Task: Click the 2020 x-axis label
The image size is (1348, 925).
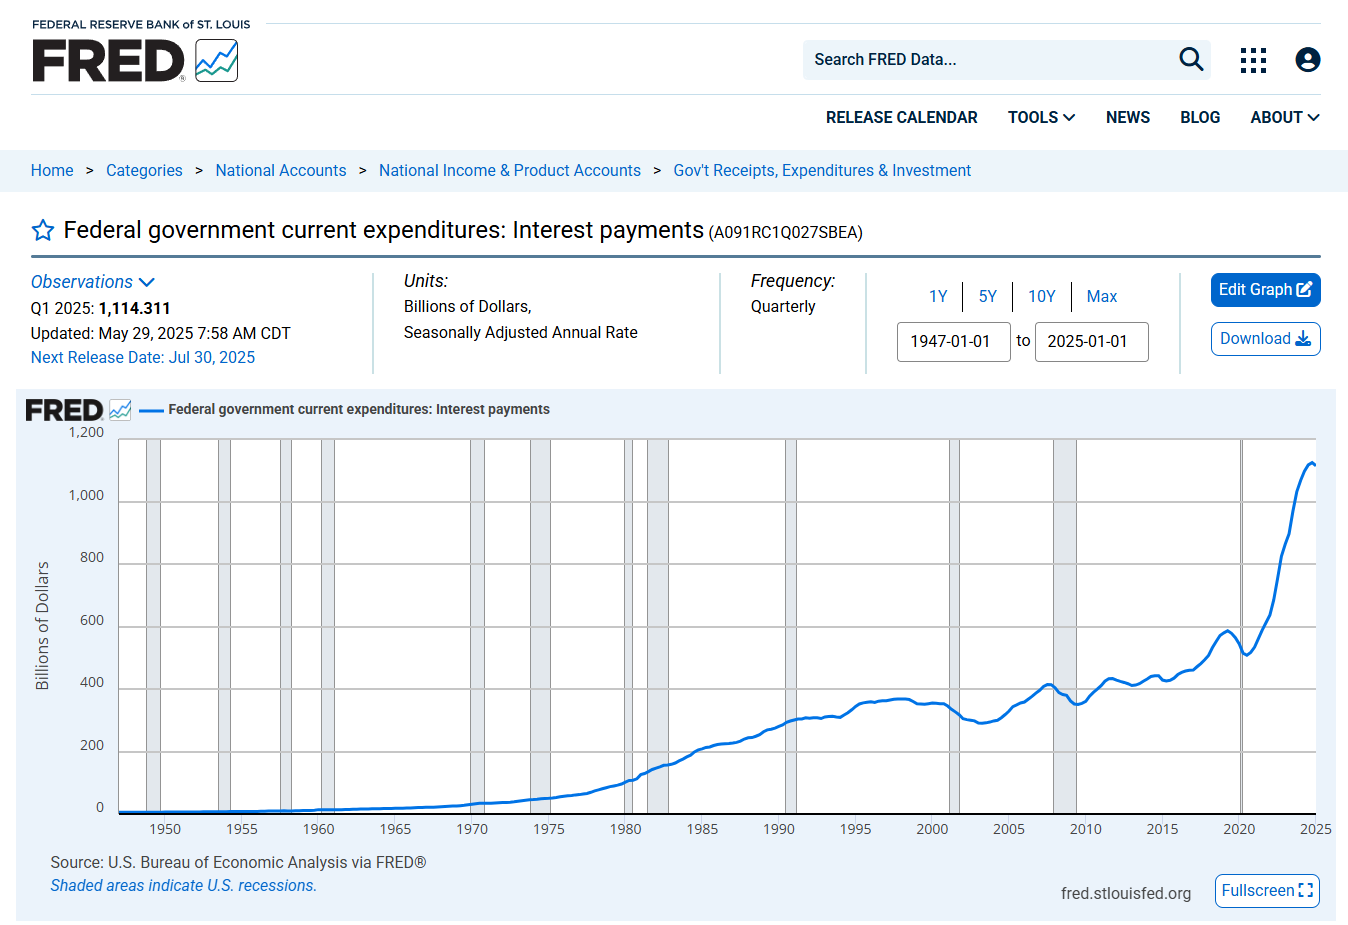Action: pos(1239,829)
